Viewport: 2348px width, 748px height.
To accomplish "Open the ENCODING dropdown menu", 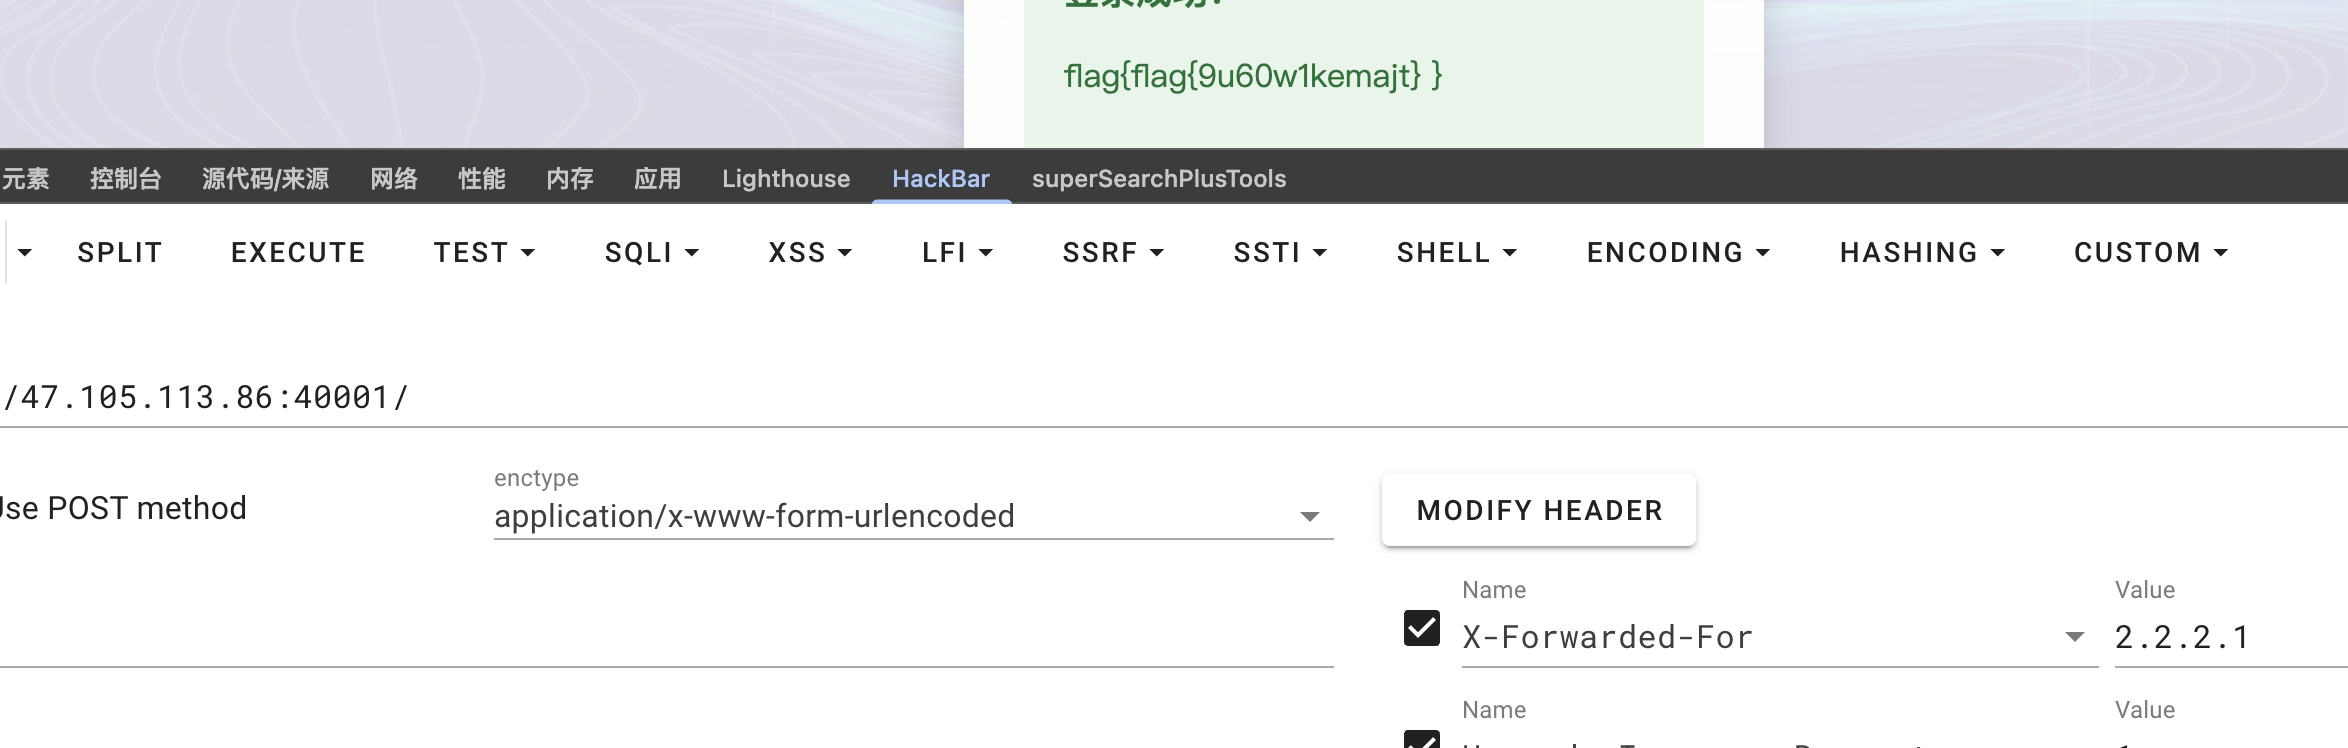I will [x=1678, y=253].
